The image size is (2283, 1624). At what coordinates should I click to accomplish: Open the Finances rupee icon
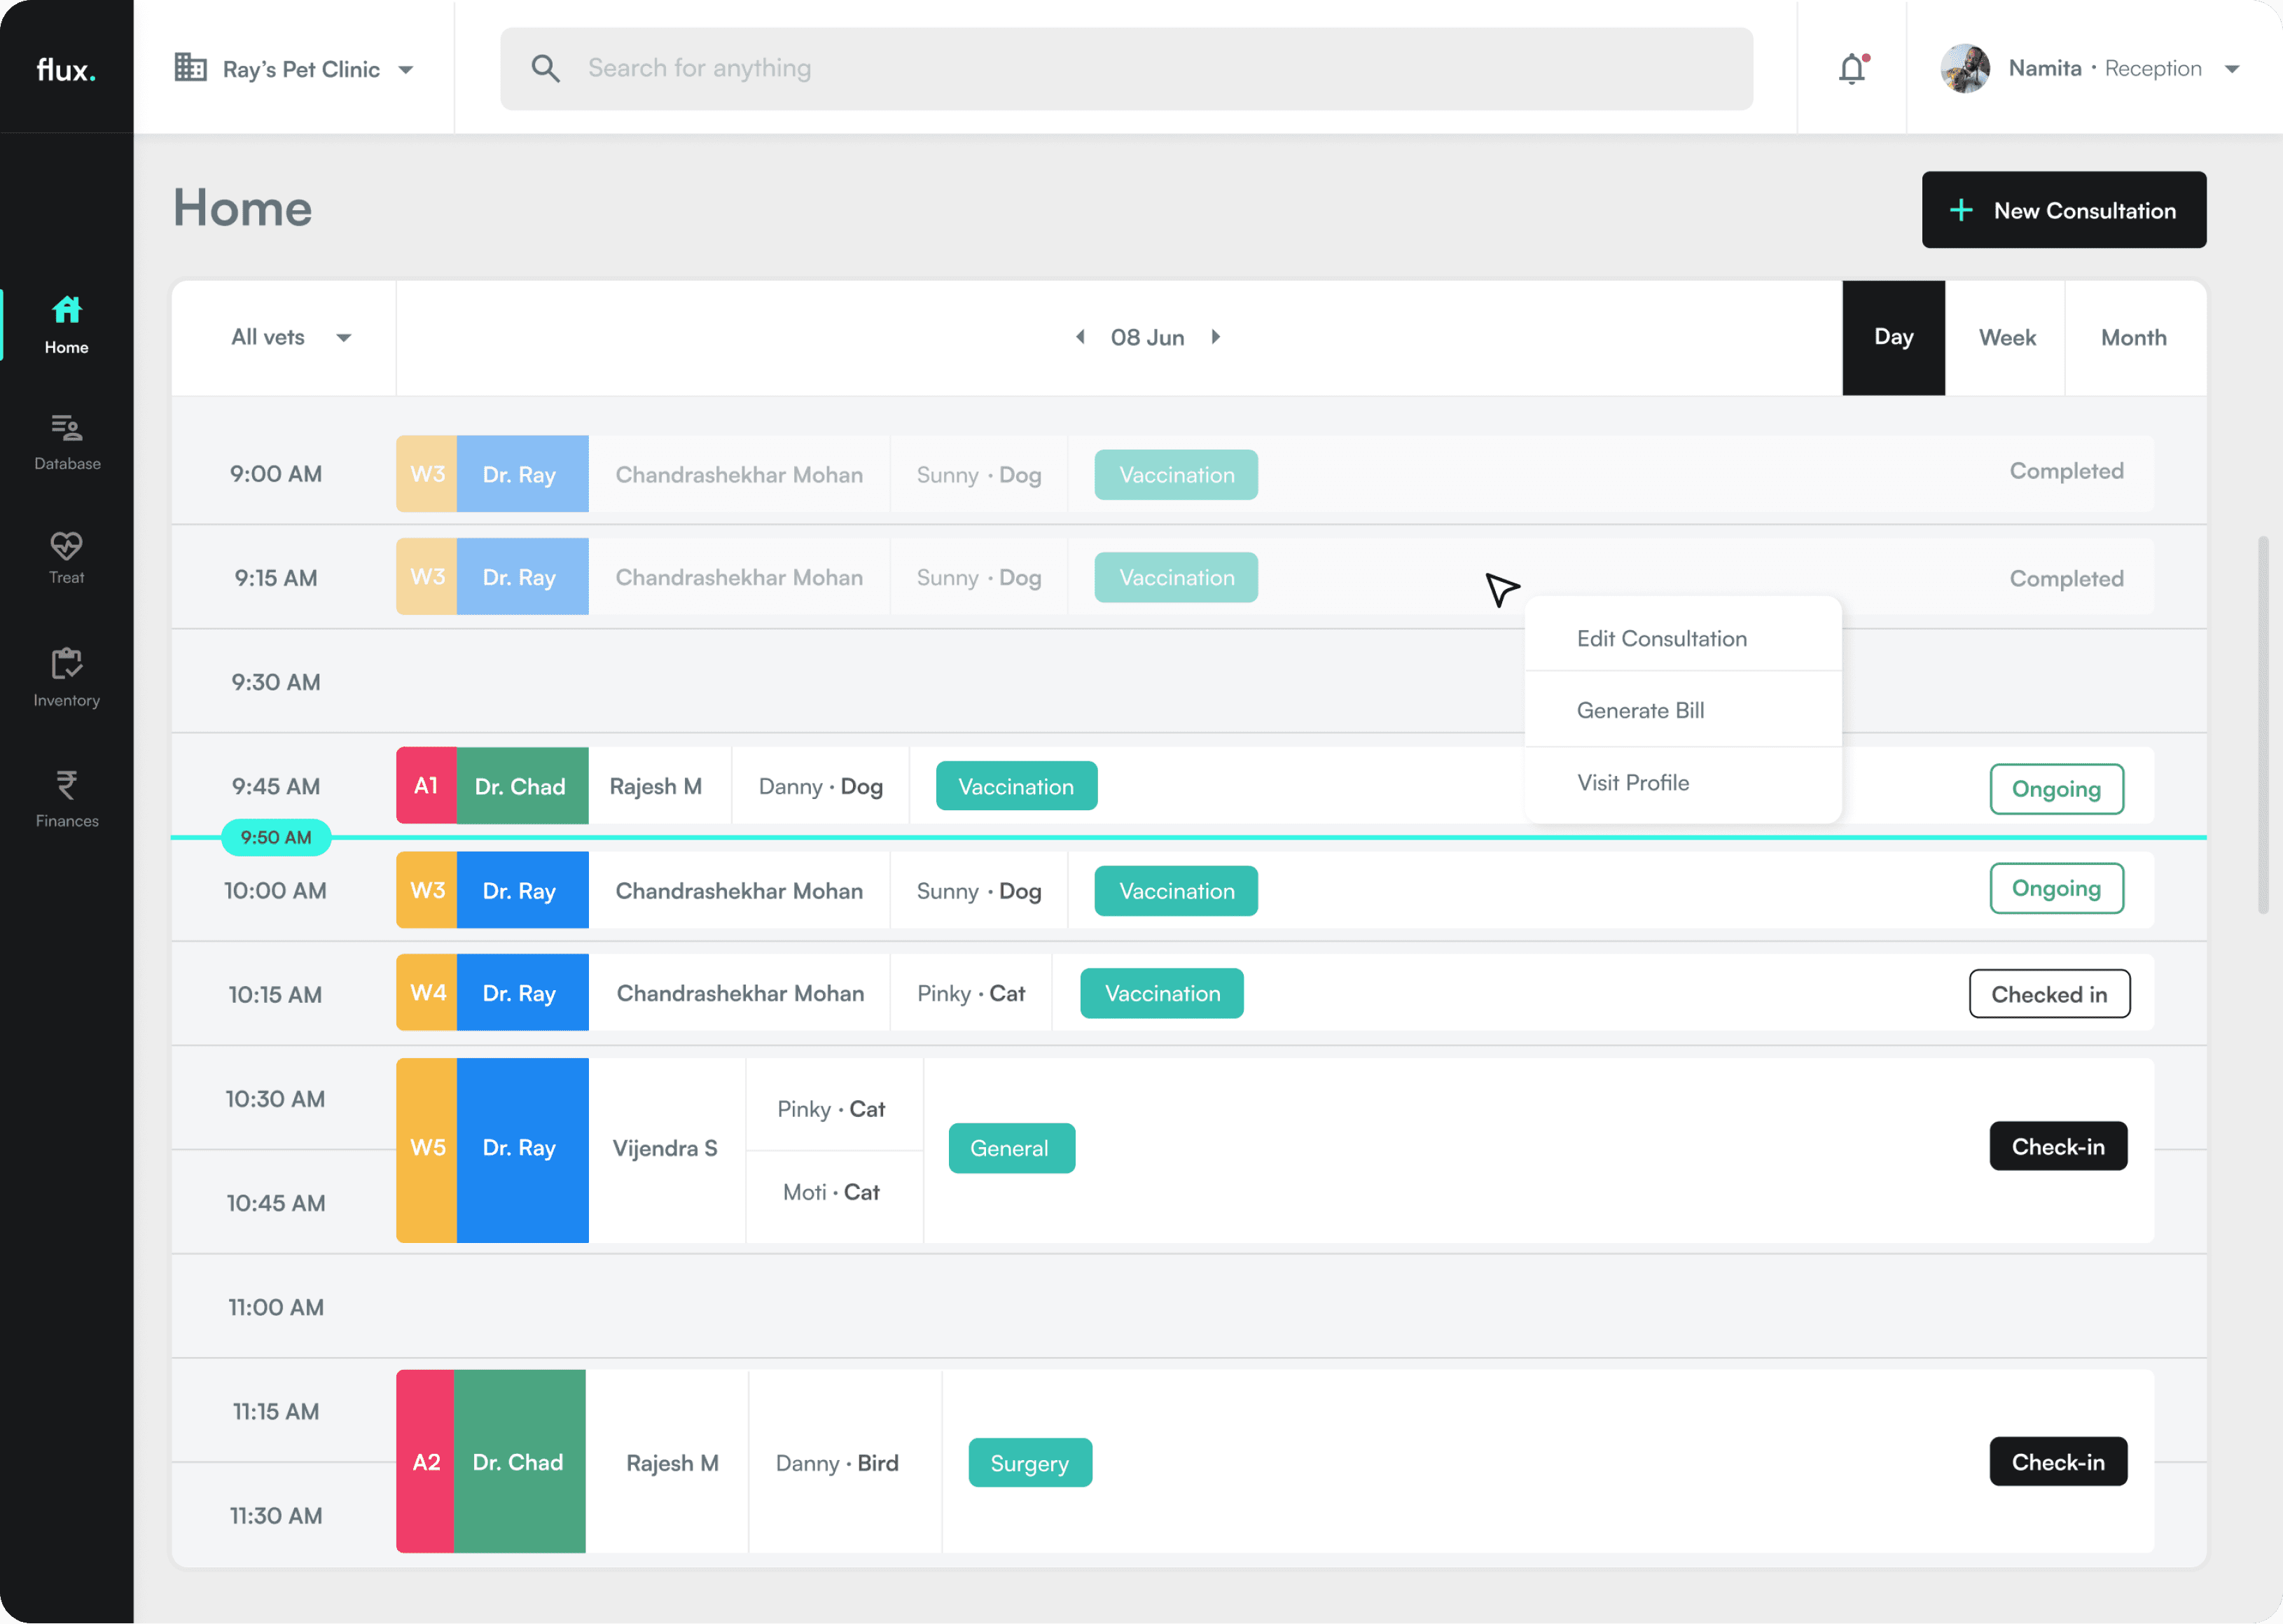point(66,785)
